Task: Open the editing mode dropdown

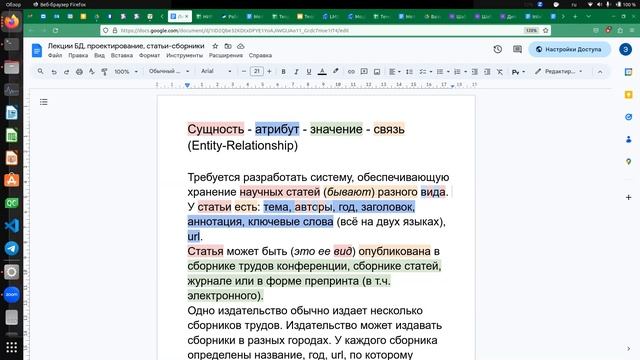Action: coord(558,71)
